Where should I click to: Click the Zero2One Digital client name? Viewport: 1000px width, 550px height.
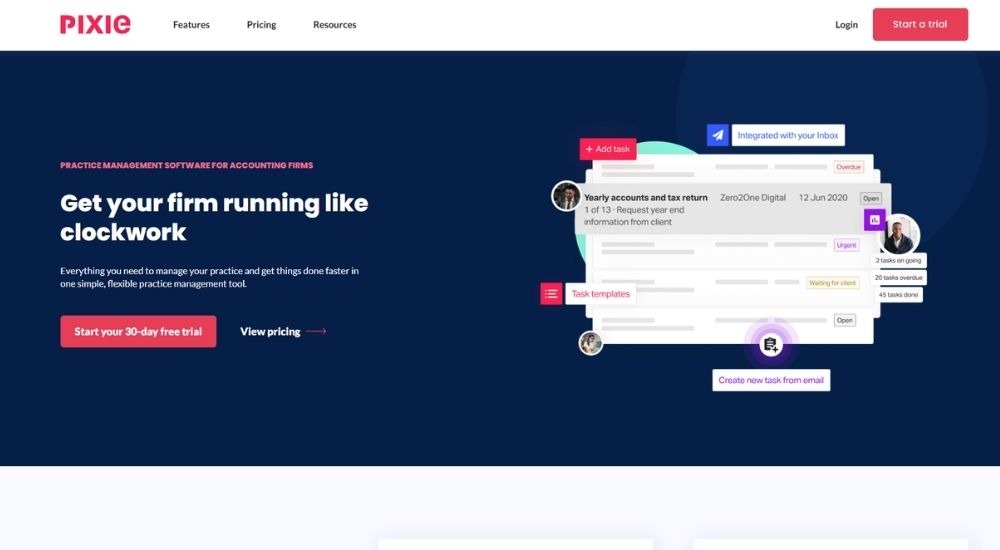click(x=753, y=198)
